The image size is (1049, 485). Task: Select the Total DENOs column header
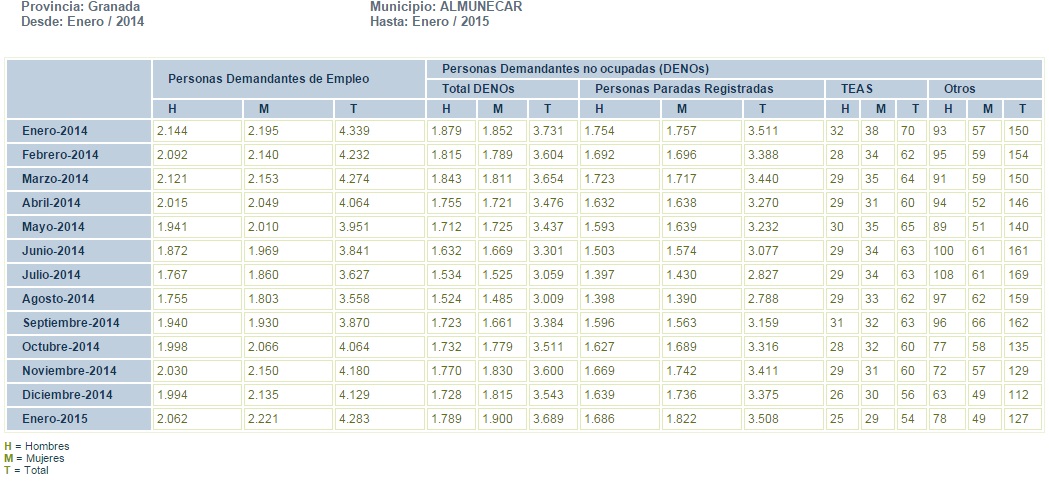pos(477,88)
